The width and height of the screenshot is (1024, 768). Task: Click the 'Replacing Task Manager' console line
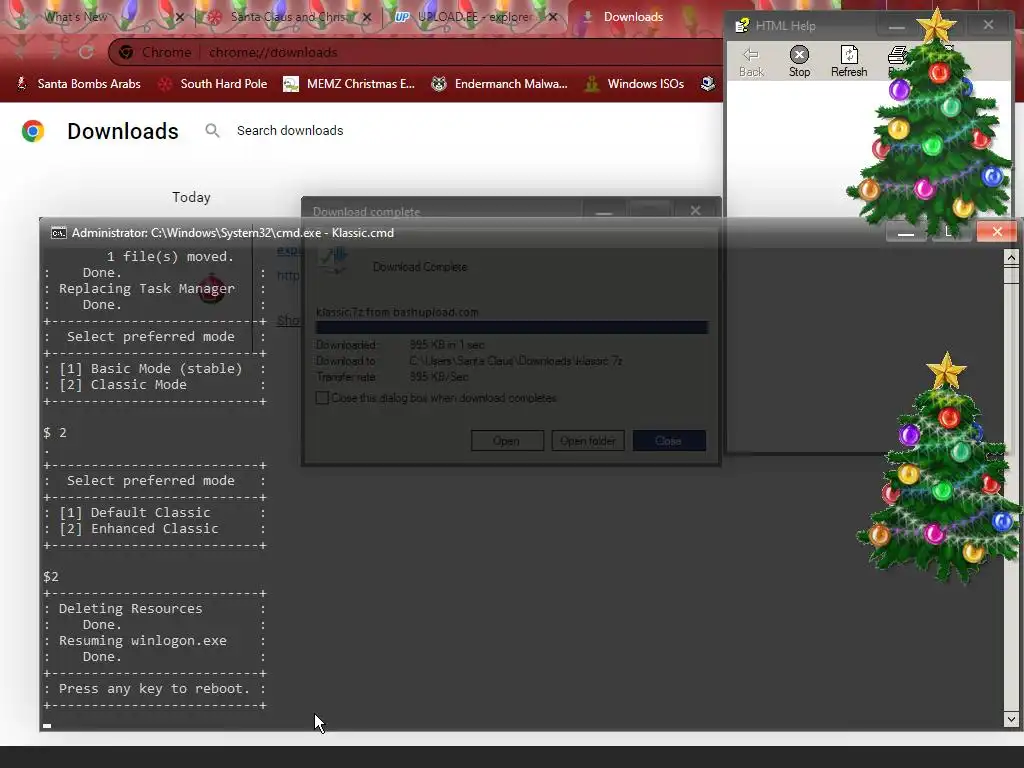pyautogui.click(x=146, y=289)
